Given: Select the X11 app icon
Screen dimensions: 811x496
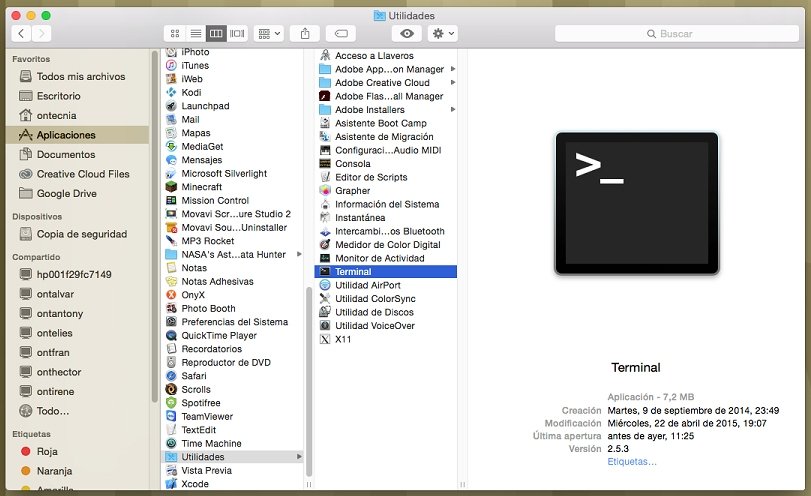Looking at the screenshot, I should point(325,339).
